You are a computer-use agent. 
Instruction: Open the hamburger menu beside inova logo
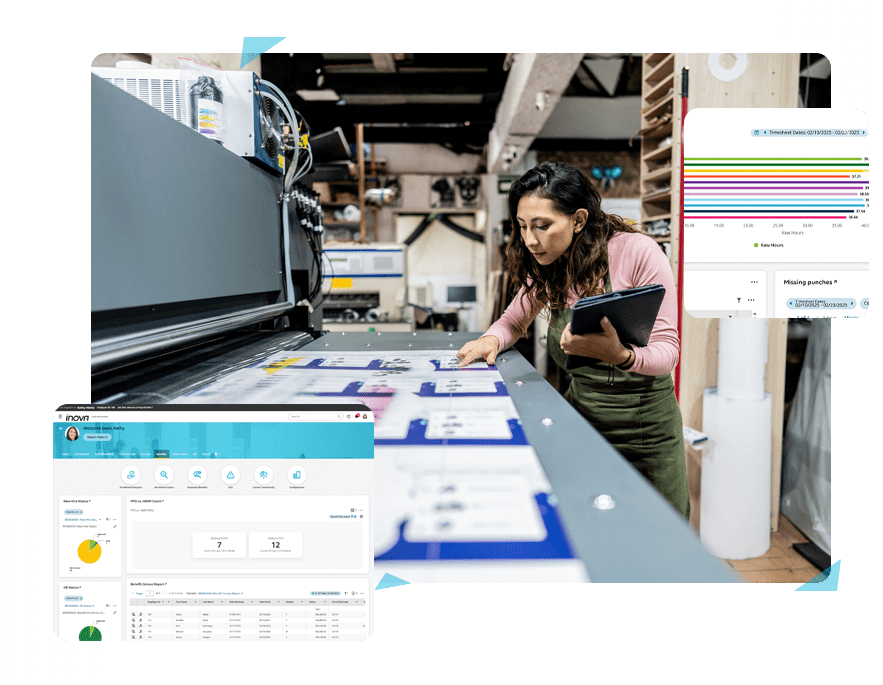pos(60,416)
